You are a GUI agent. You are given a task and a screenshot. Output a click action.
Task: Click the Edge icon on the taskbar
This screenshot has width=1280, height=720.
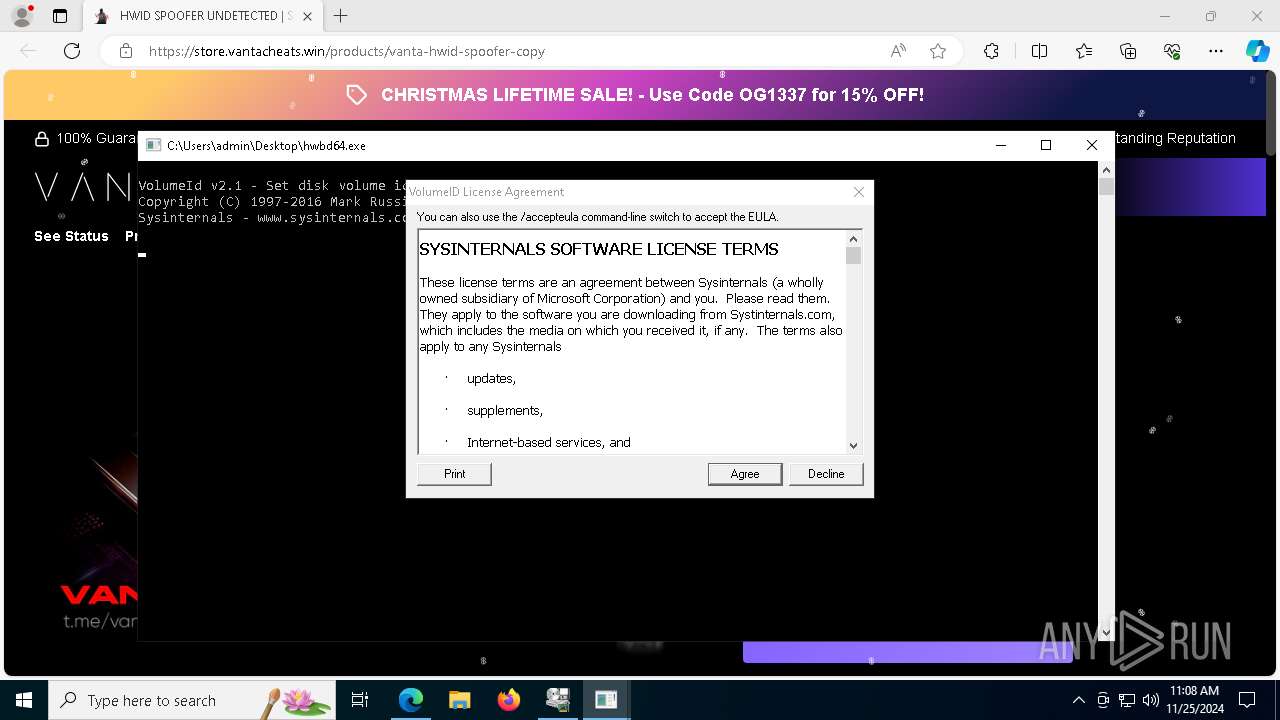tap(411, 700)
